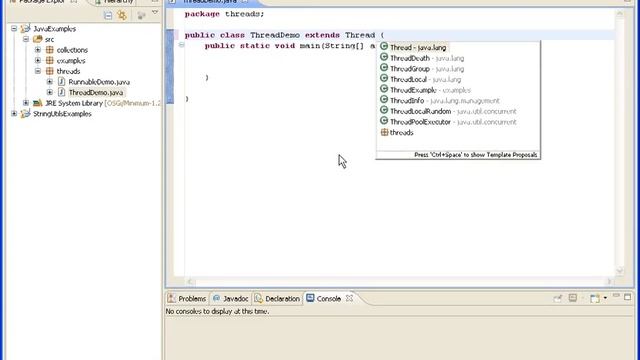Click StringUtilsExamples project icon
The image size is (640, 360).
(25, 113)
